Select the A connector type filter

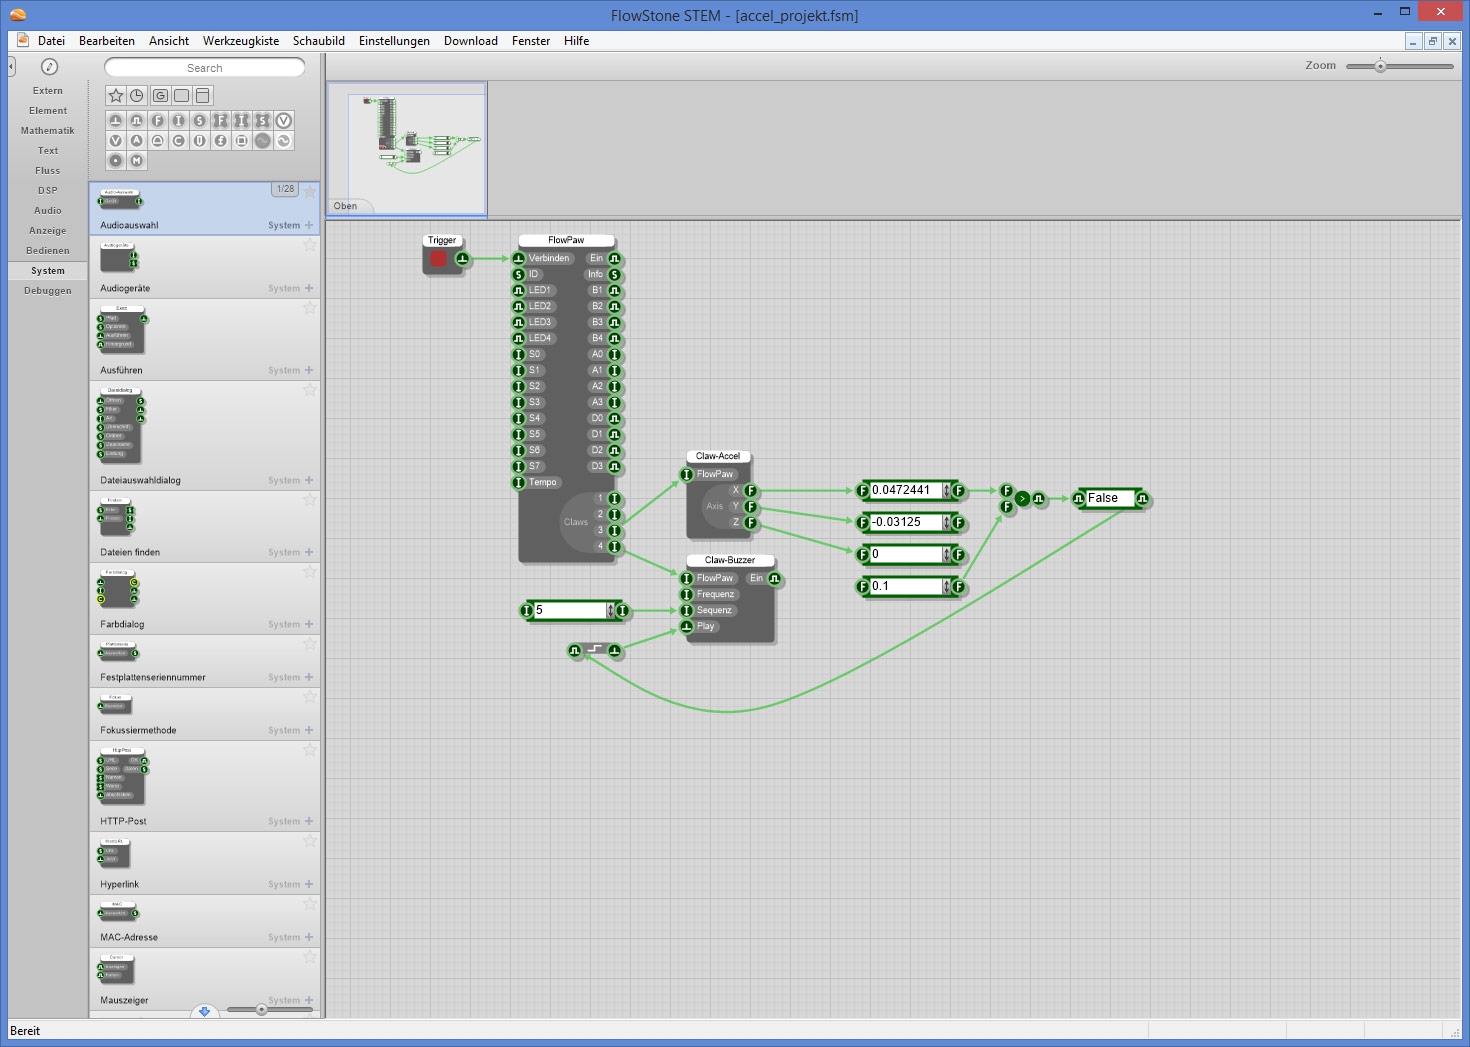[136, 141]
